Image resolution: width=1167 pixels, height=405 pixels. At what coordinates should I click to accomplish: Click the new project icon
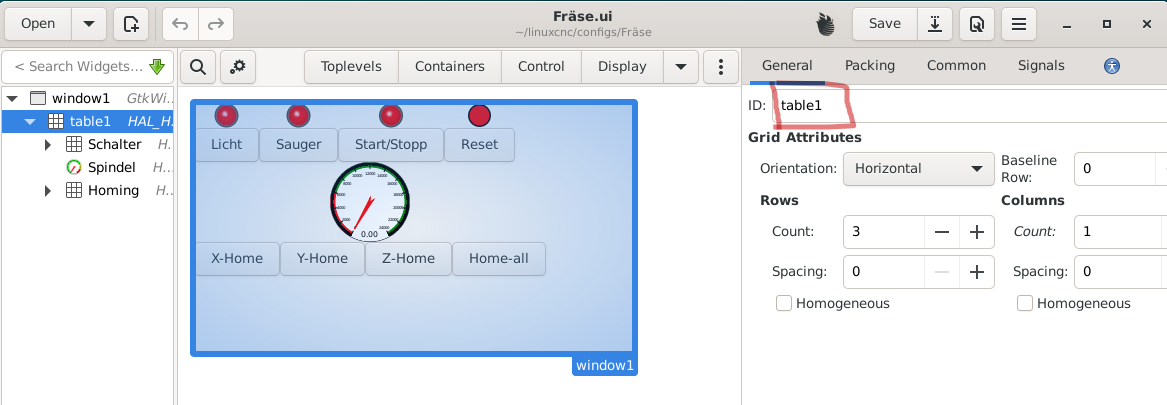point(131,24)
